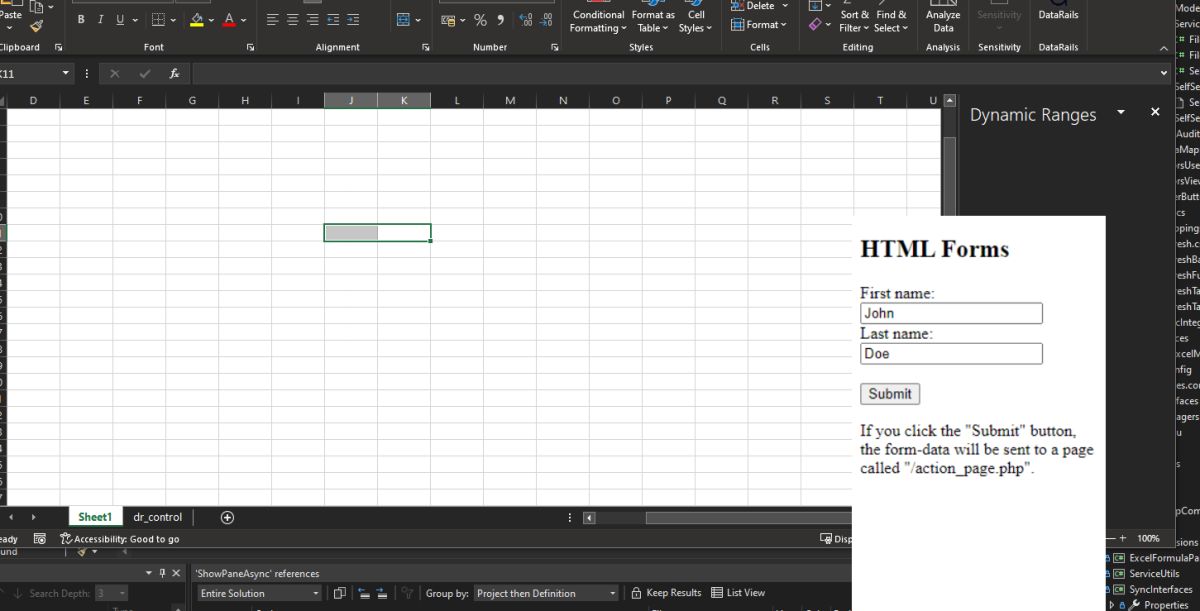1200x611 pixels.
Task: Select column J header
Action: 351,100
